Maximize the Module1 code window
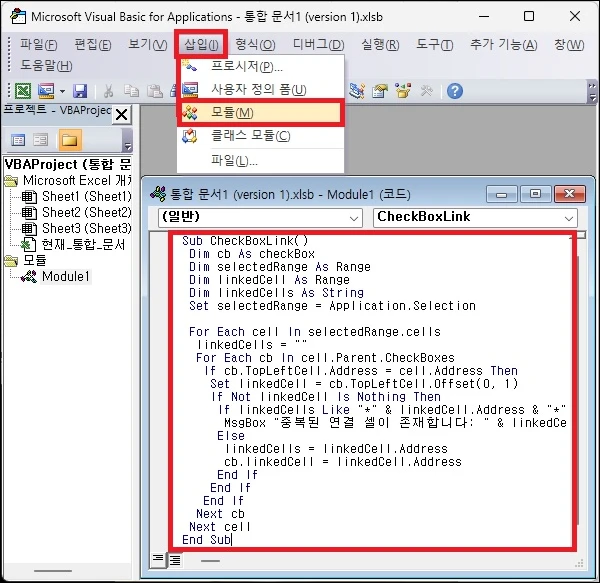This screenshot has height=583, width=600. point(535,194)
